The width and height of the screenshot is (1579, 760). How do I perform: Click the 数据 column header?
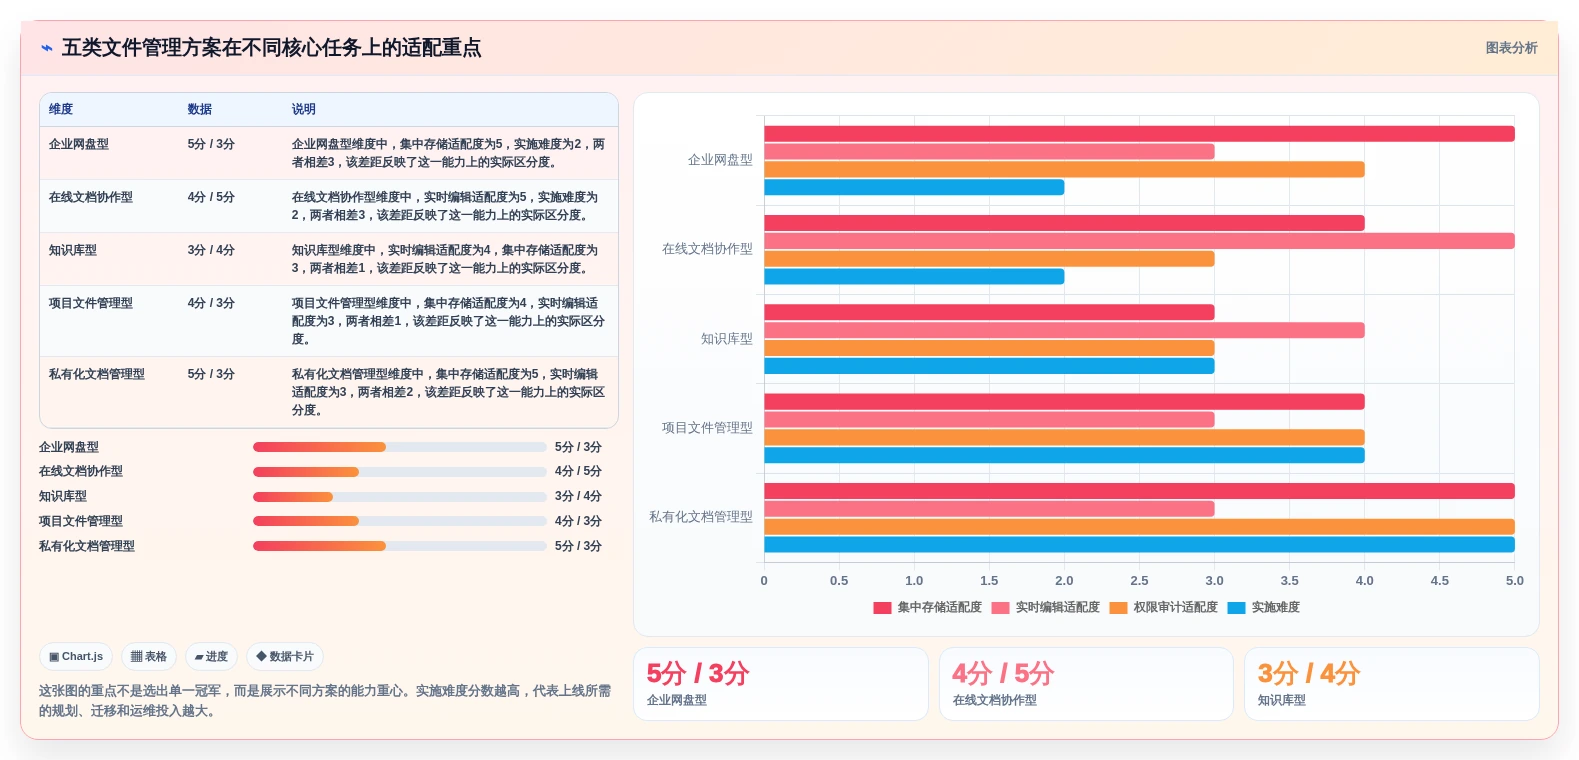[x=200, y=109]
